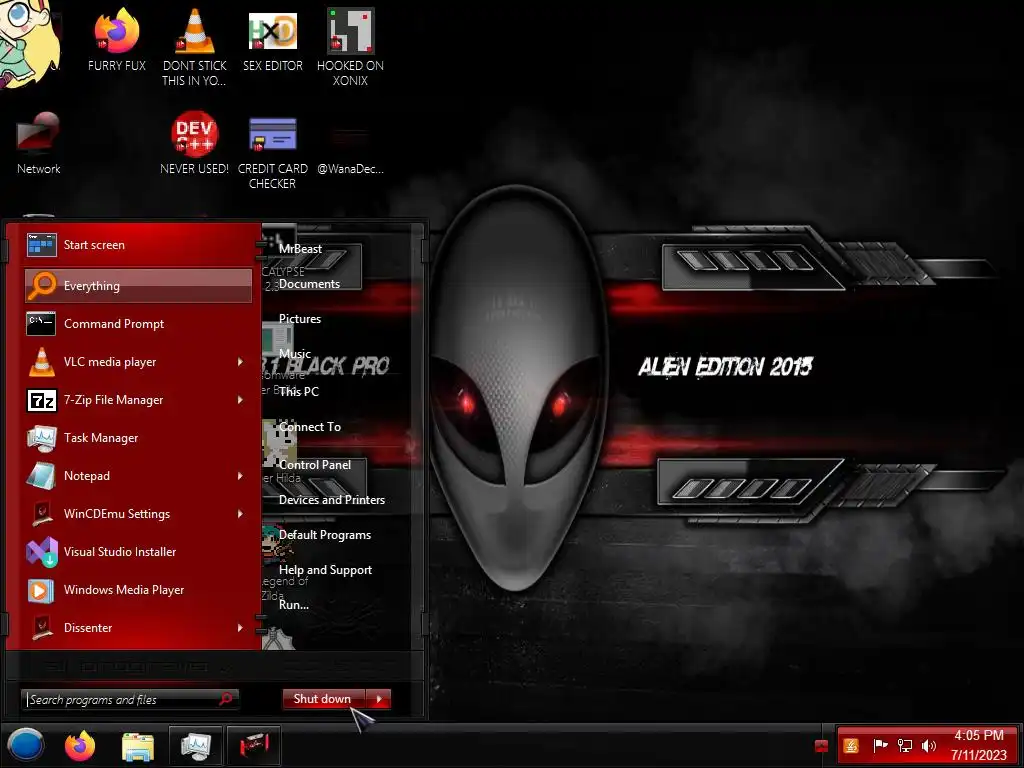The width and height of the screenshot is (1024, 768).
Task: Click the Visual Studio Installer icon
Action: (x=41, y=552)
